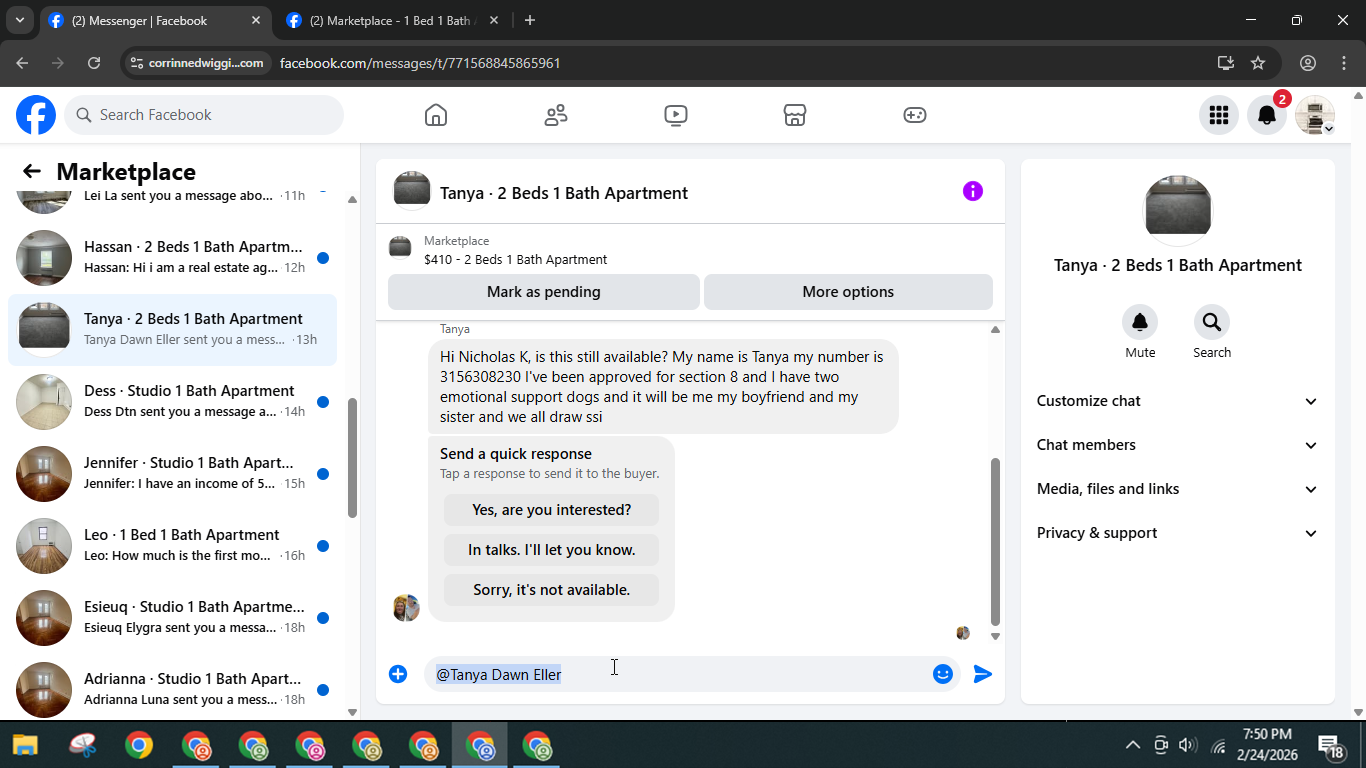Open the Friends icon in top navigation
The image size is (1366, 768).
[556, 115]
